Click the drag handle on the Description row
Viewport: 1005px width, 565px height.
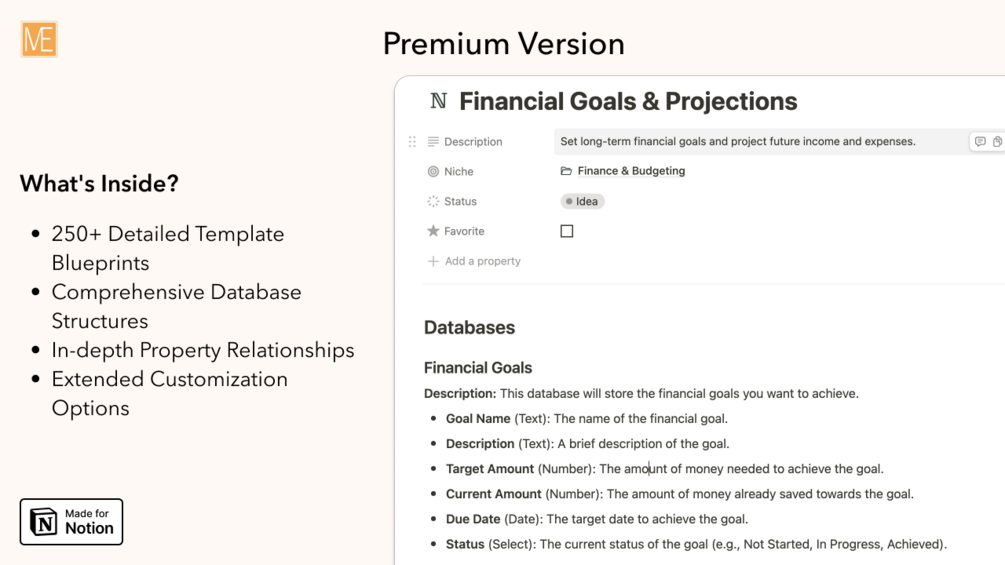point(412,142)
